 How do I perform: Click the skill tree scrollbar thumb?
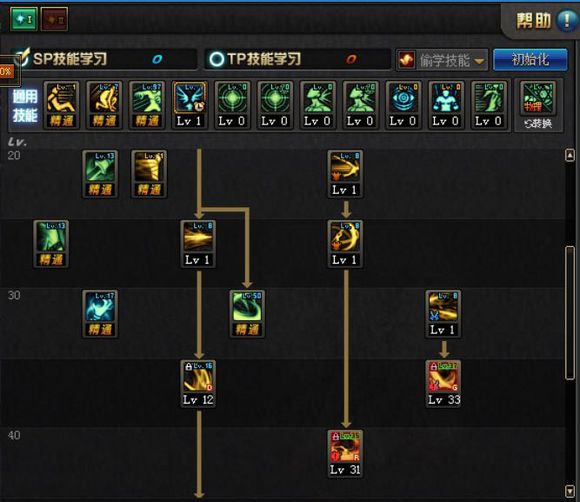pos(570,313)
